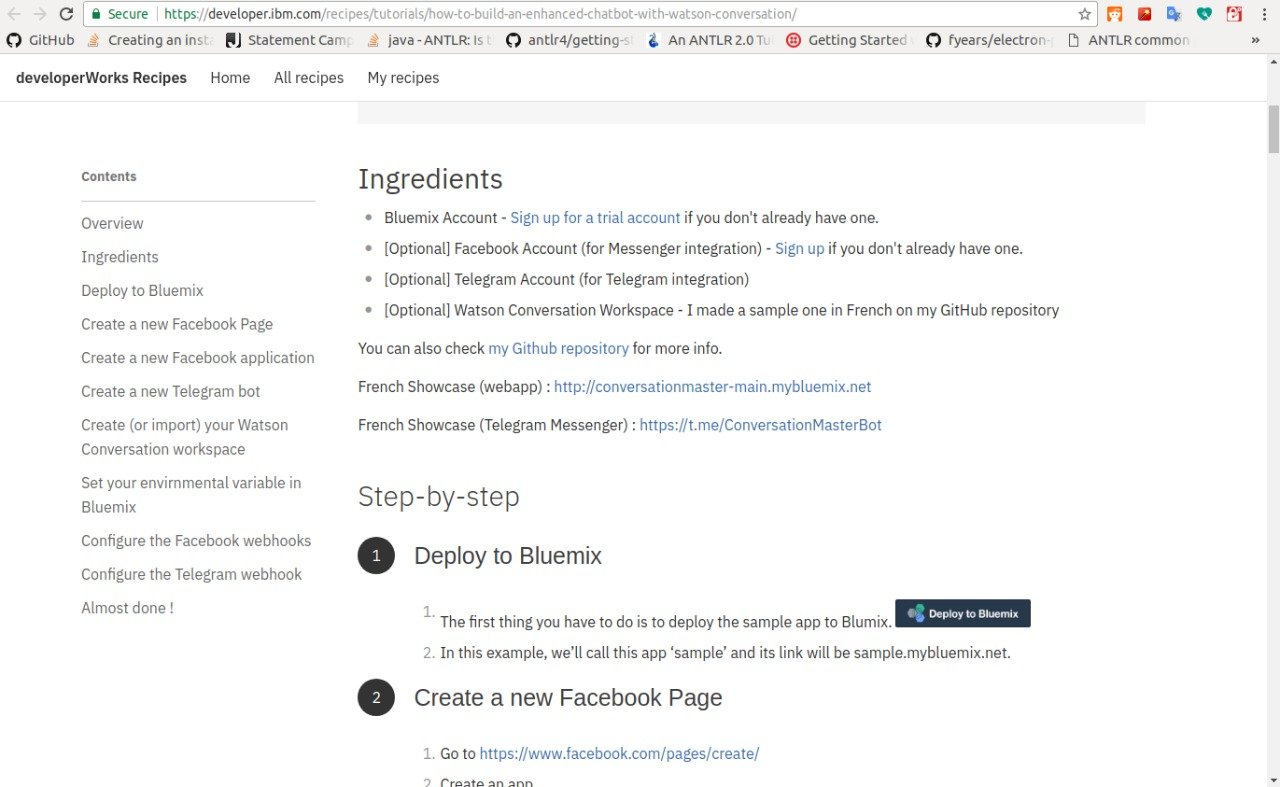Click the Facebook 'Sign up' link
This screenshot has height=787, width=1280.
coord(799,249)
